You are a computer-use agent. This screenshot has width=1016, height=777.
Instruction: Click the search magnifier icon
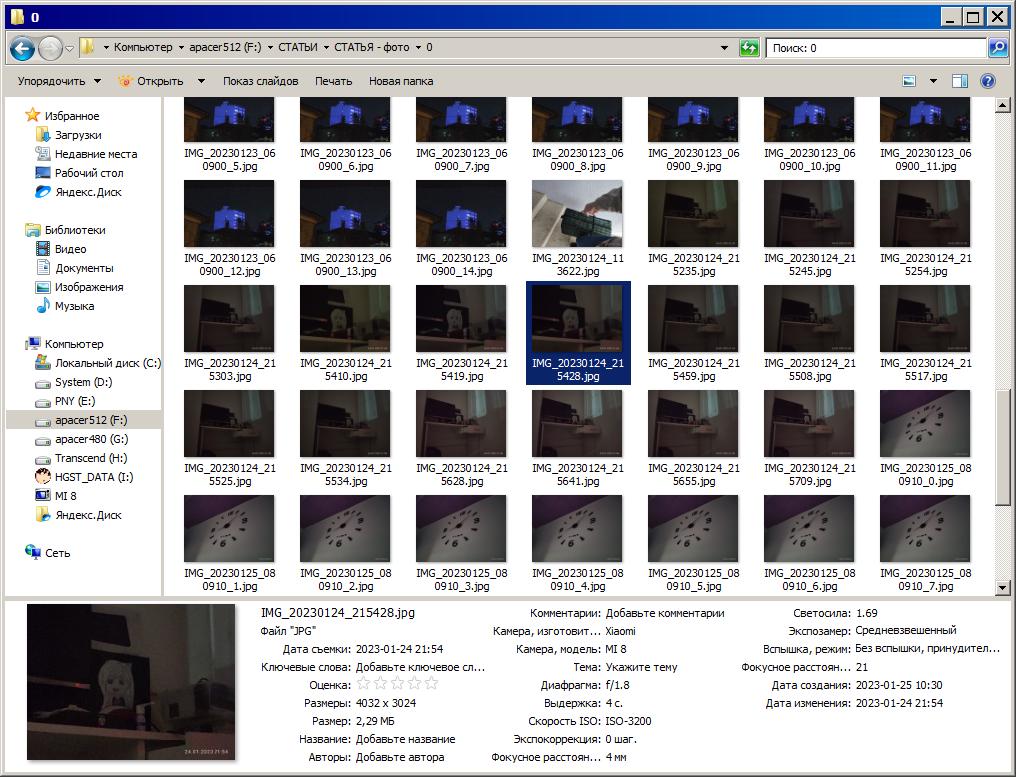click(997, 47)
